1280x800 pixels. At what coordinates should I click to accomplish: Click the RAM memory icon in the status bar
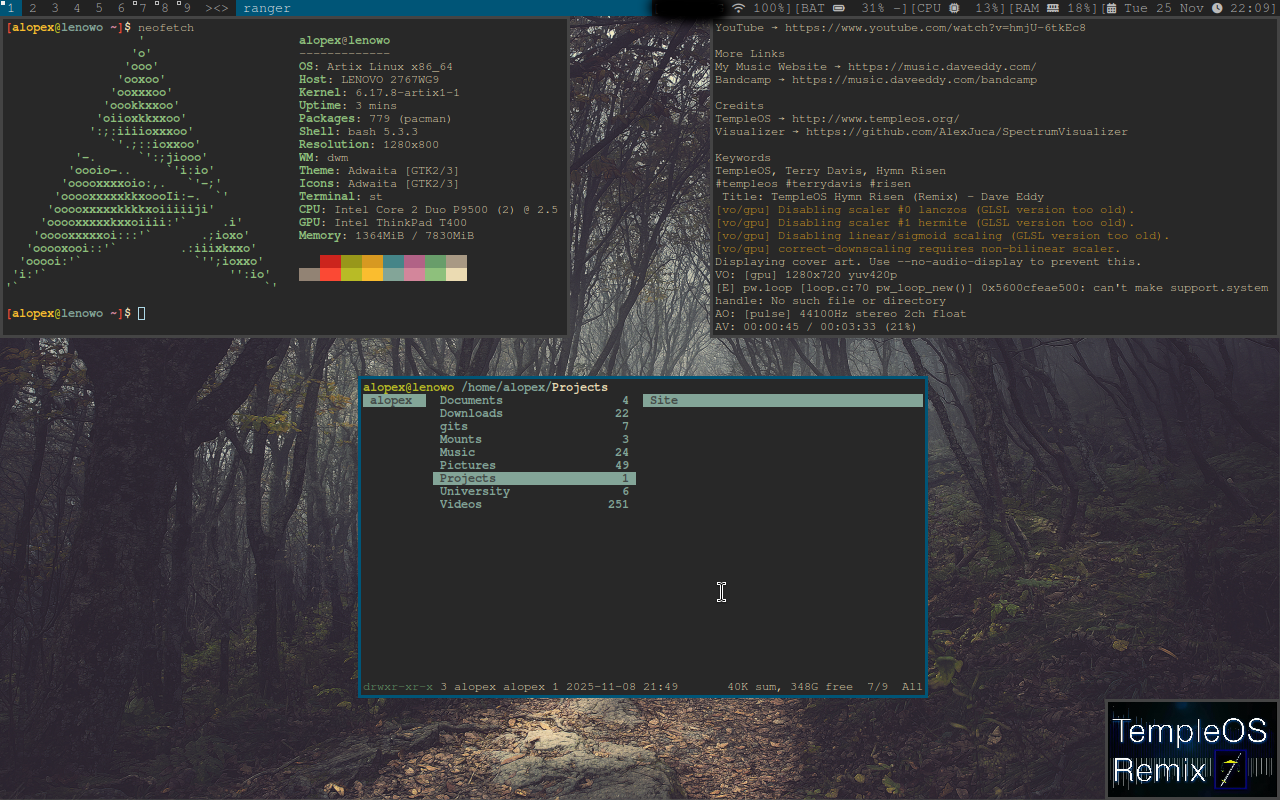click(1052, 8)
